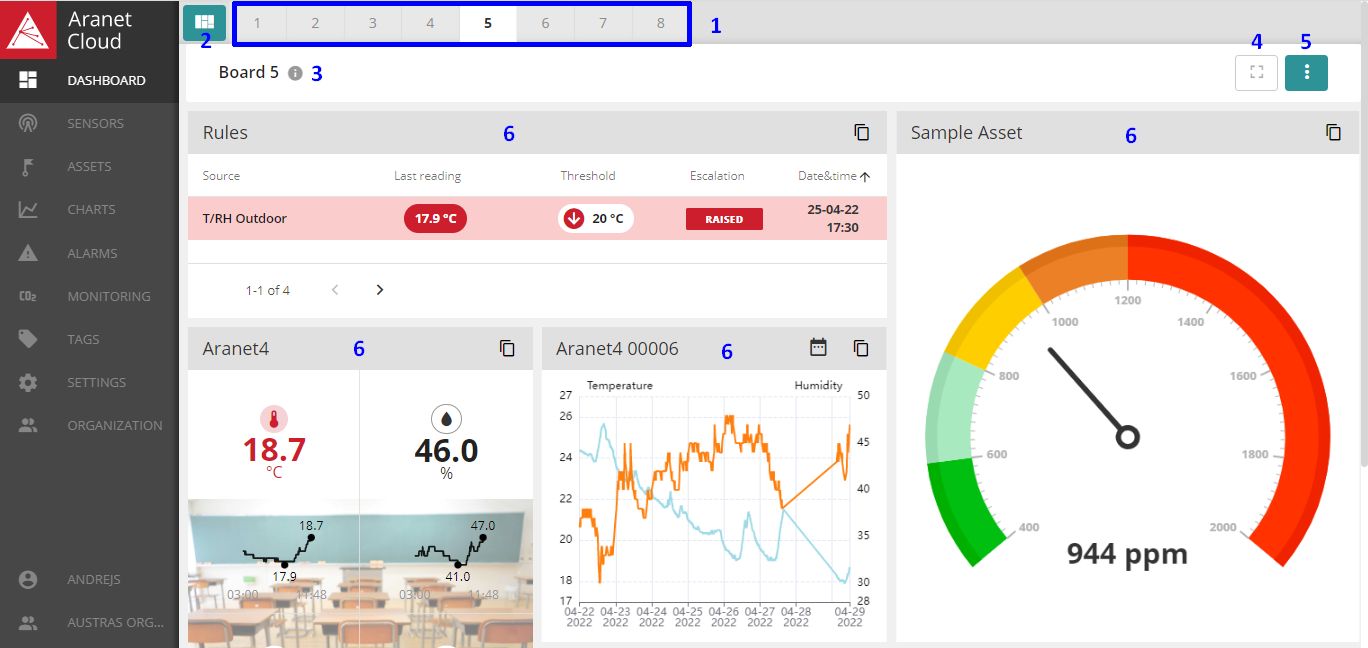This screenshot has width=1368, height=648.
Task: Click copy icon on Aranet4 widget
Action: [507, 348]
